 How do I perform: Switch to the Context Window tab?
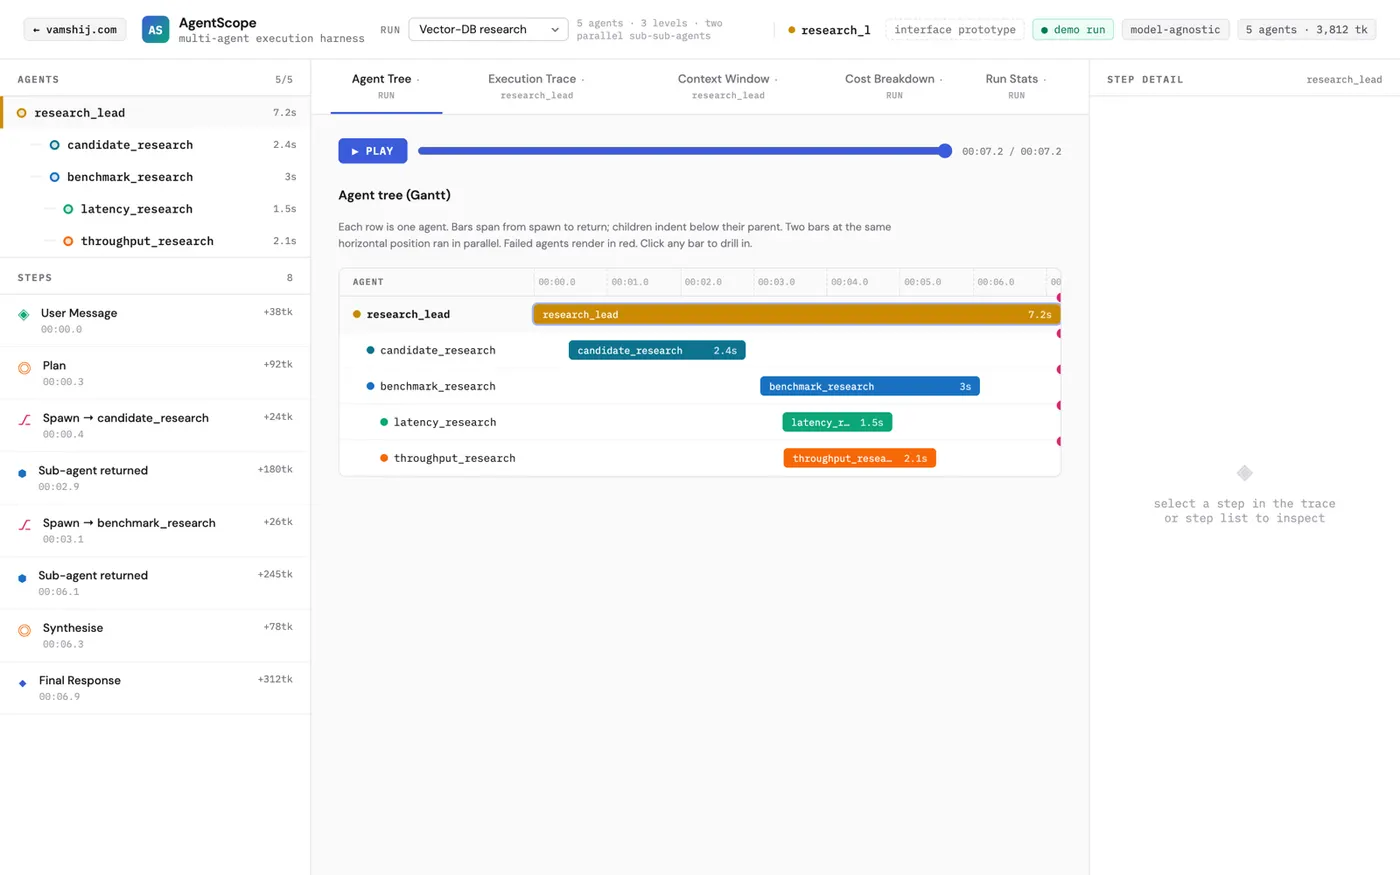[728, 86]
